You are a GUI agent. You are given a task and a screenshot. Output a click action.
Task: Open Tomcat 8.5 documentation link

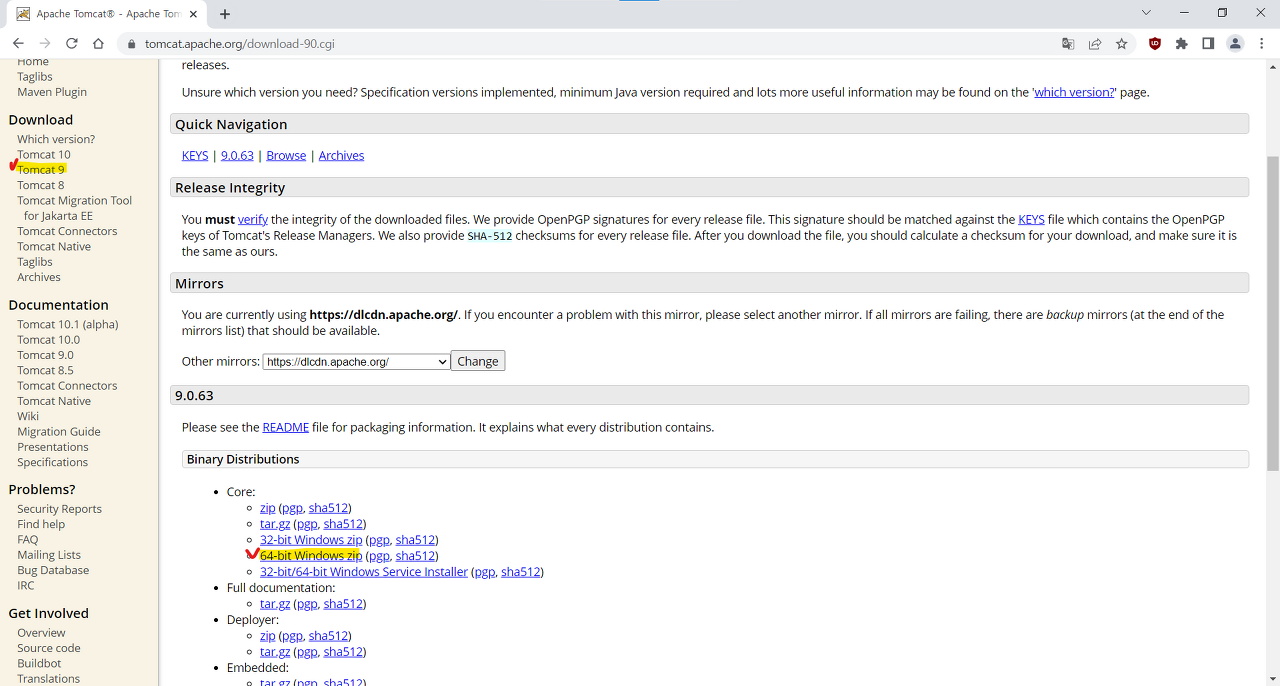(45, 370)
